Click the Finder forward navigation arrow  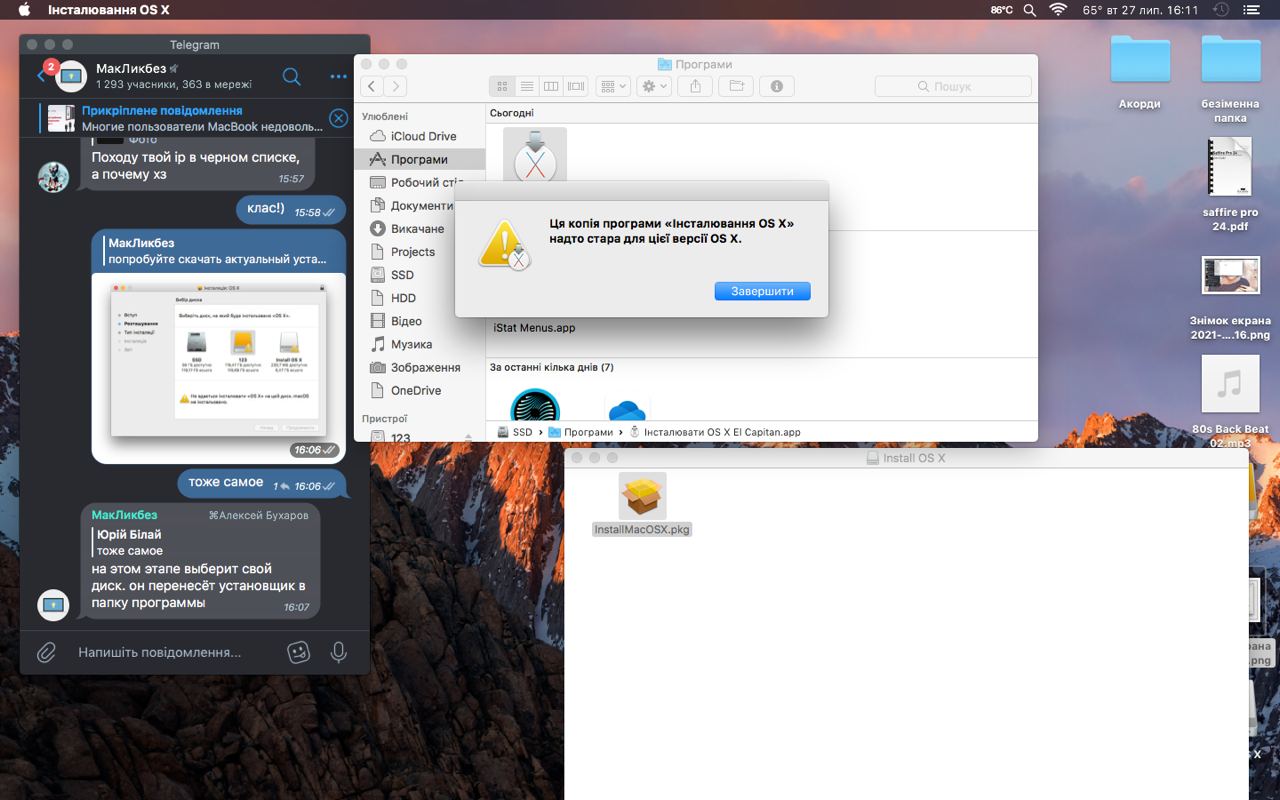point(396,86)
